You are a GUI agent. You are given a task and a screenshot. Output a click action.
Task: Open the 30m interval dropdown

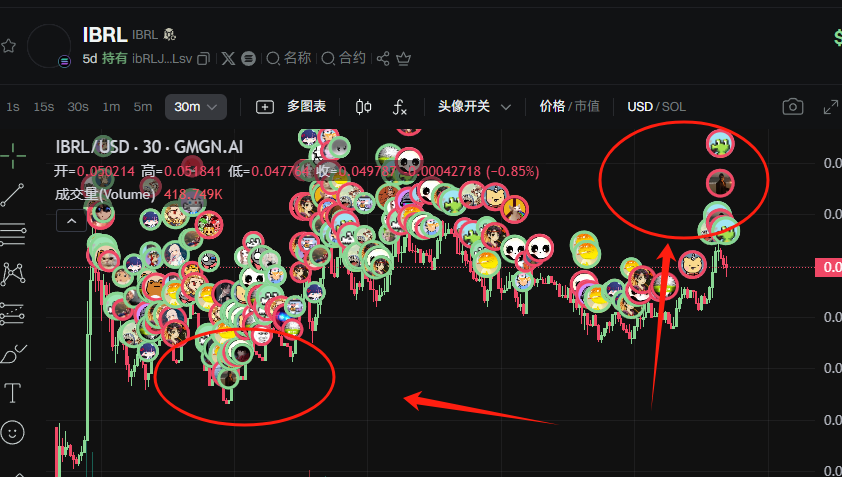[195, 107]
